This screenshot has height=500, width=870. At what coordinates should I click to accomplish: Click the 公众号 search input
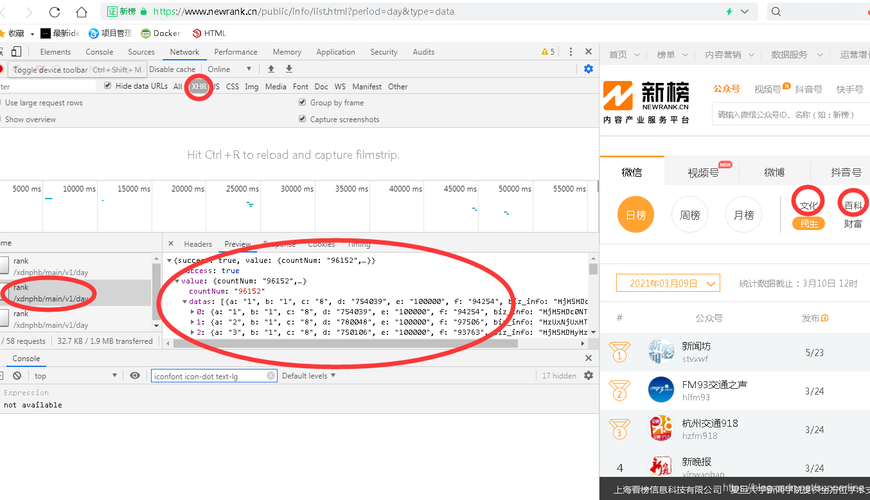[x=791, y=114]
